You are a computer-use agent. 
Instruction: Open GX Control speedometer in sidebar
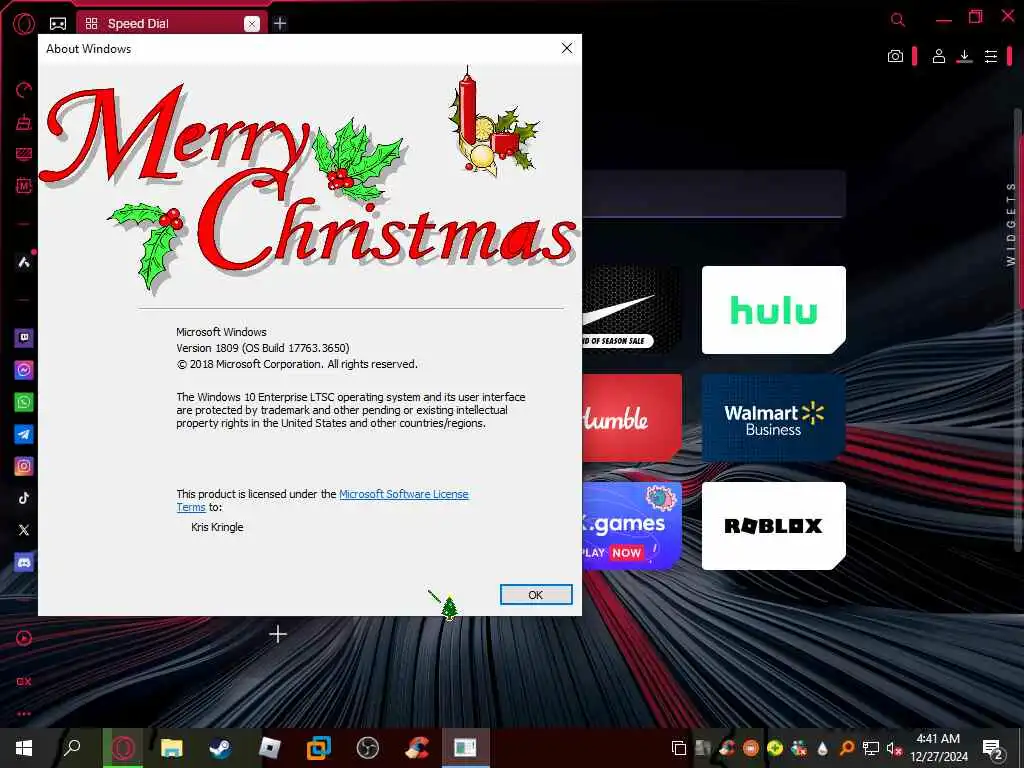coord(24,90)
